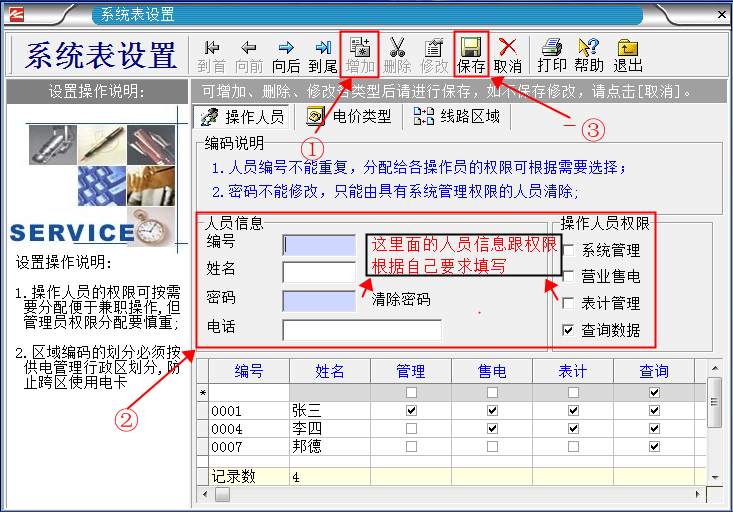Toggle 管理 checkbox in 张三 row
The width and height of the screenshot is (733, 512).
(x=410, y=411)
